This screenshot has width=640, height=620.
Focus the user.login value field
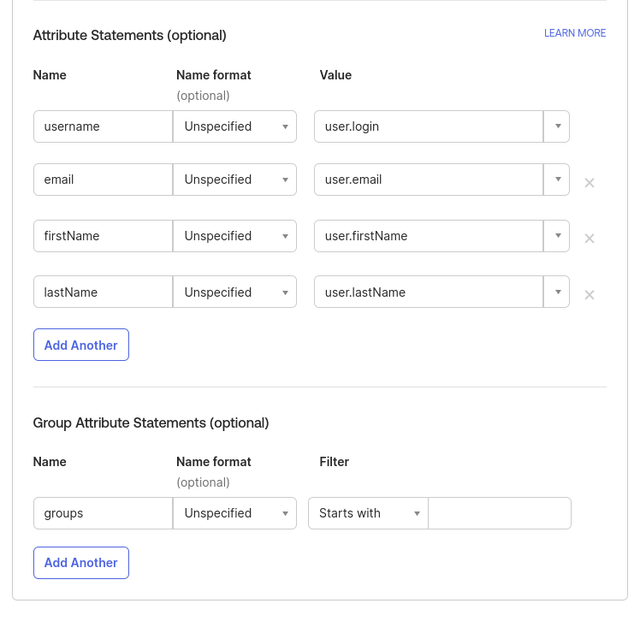click(429, 127)
